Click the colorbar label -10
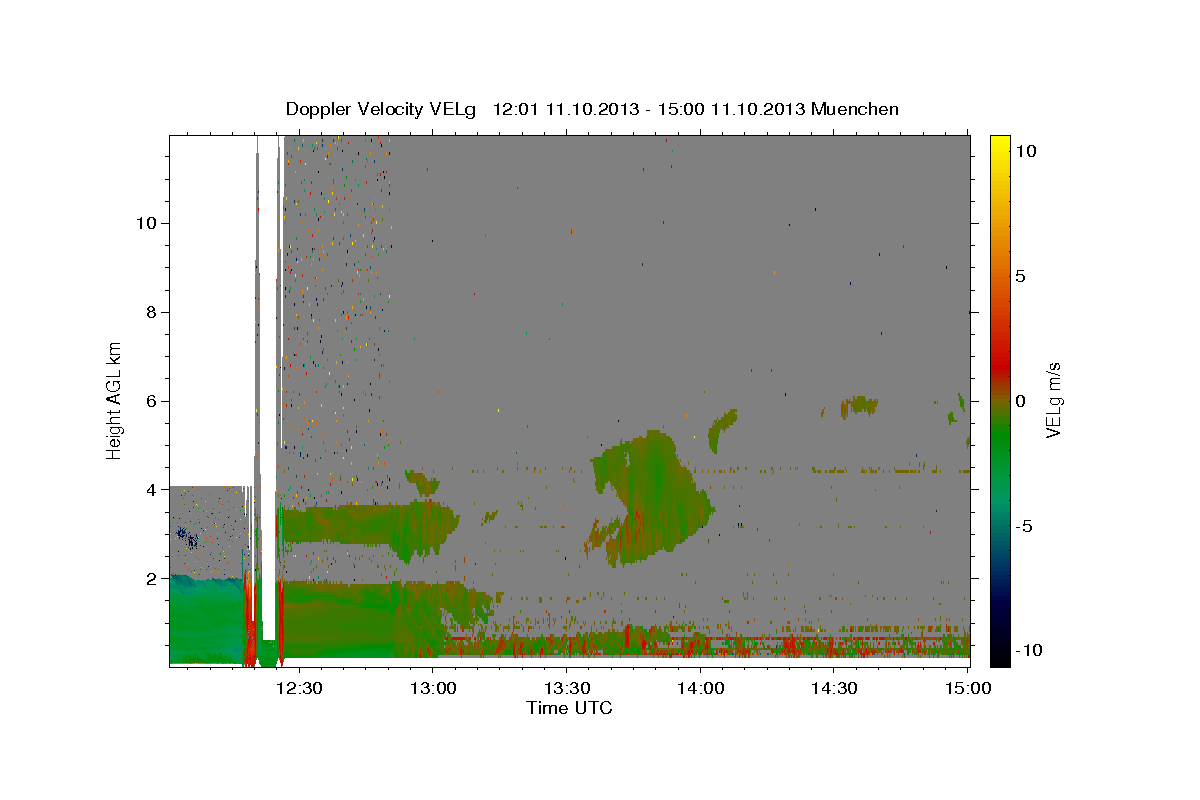This screenshot has height=800, width=1200. click(x=1029, y=650)
